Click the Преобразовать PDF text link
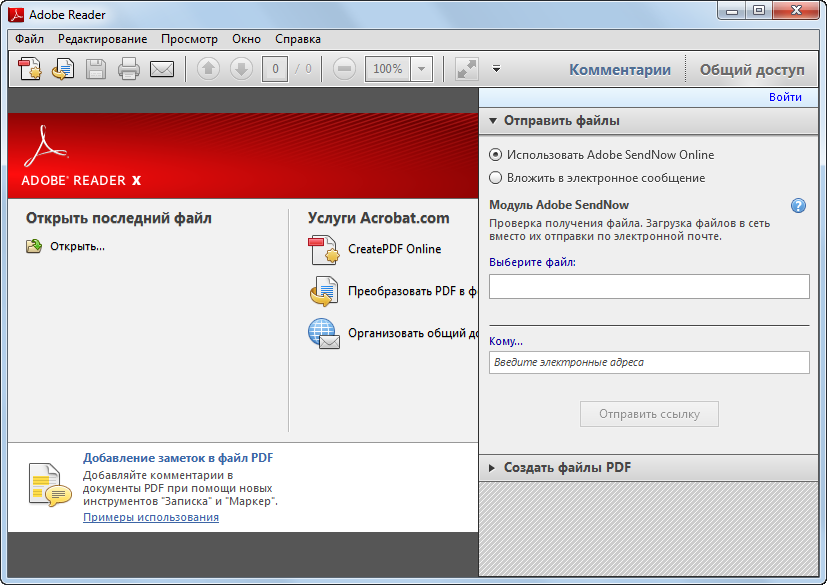The height and width of the screenshot is (585, 827). [412, 291]
